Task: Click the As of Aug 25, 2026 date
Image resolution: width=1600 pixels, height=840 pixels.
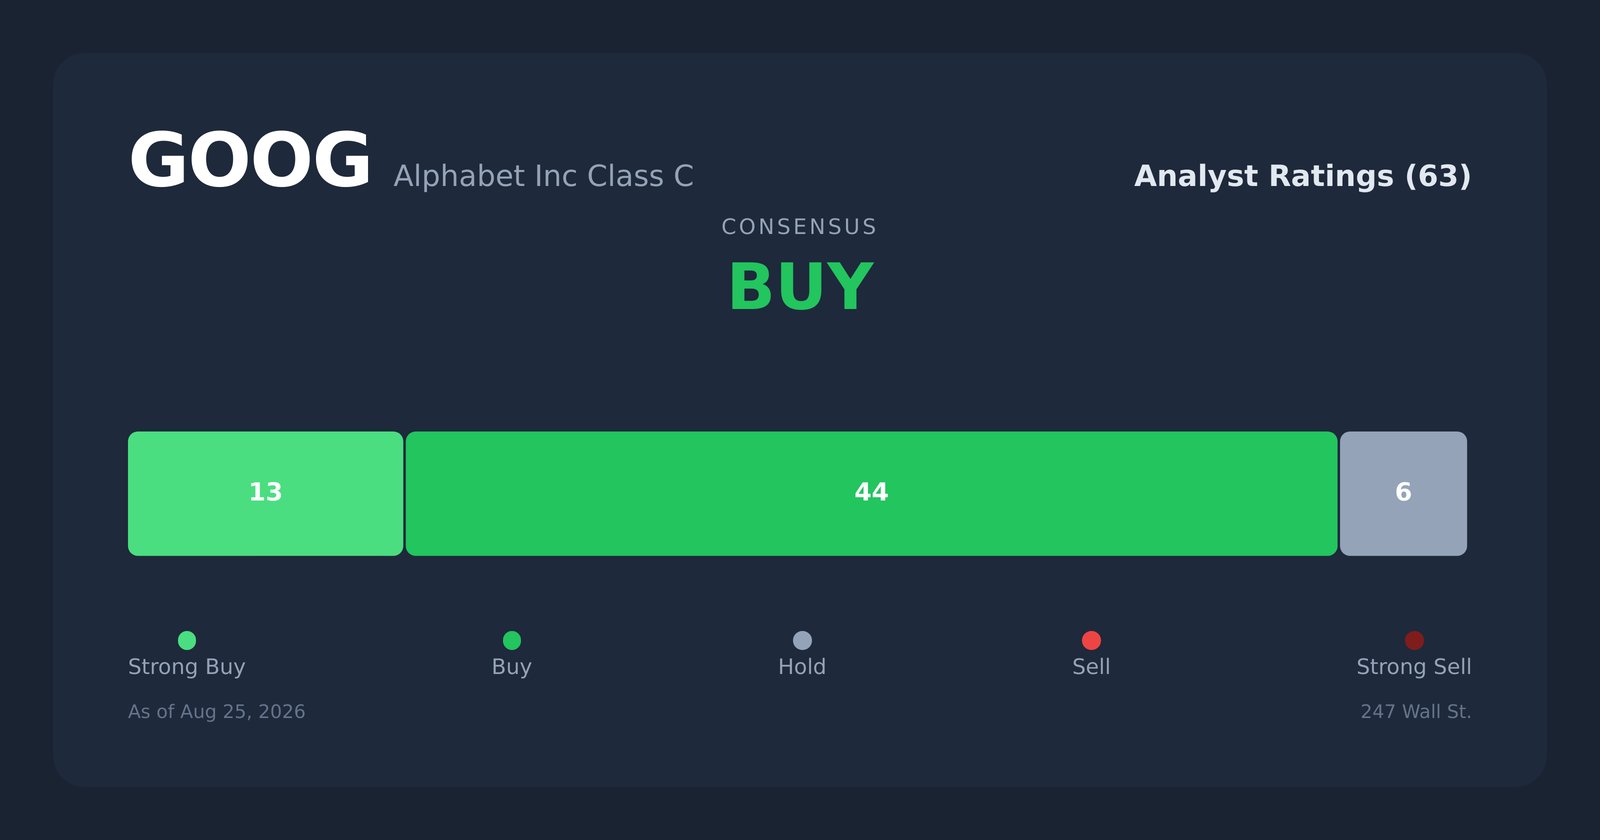Action: (217, 712)
